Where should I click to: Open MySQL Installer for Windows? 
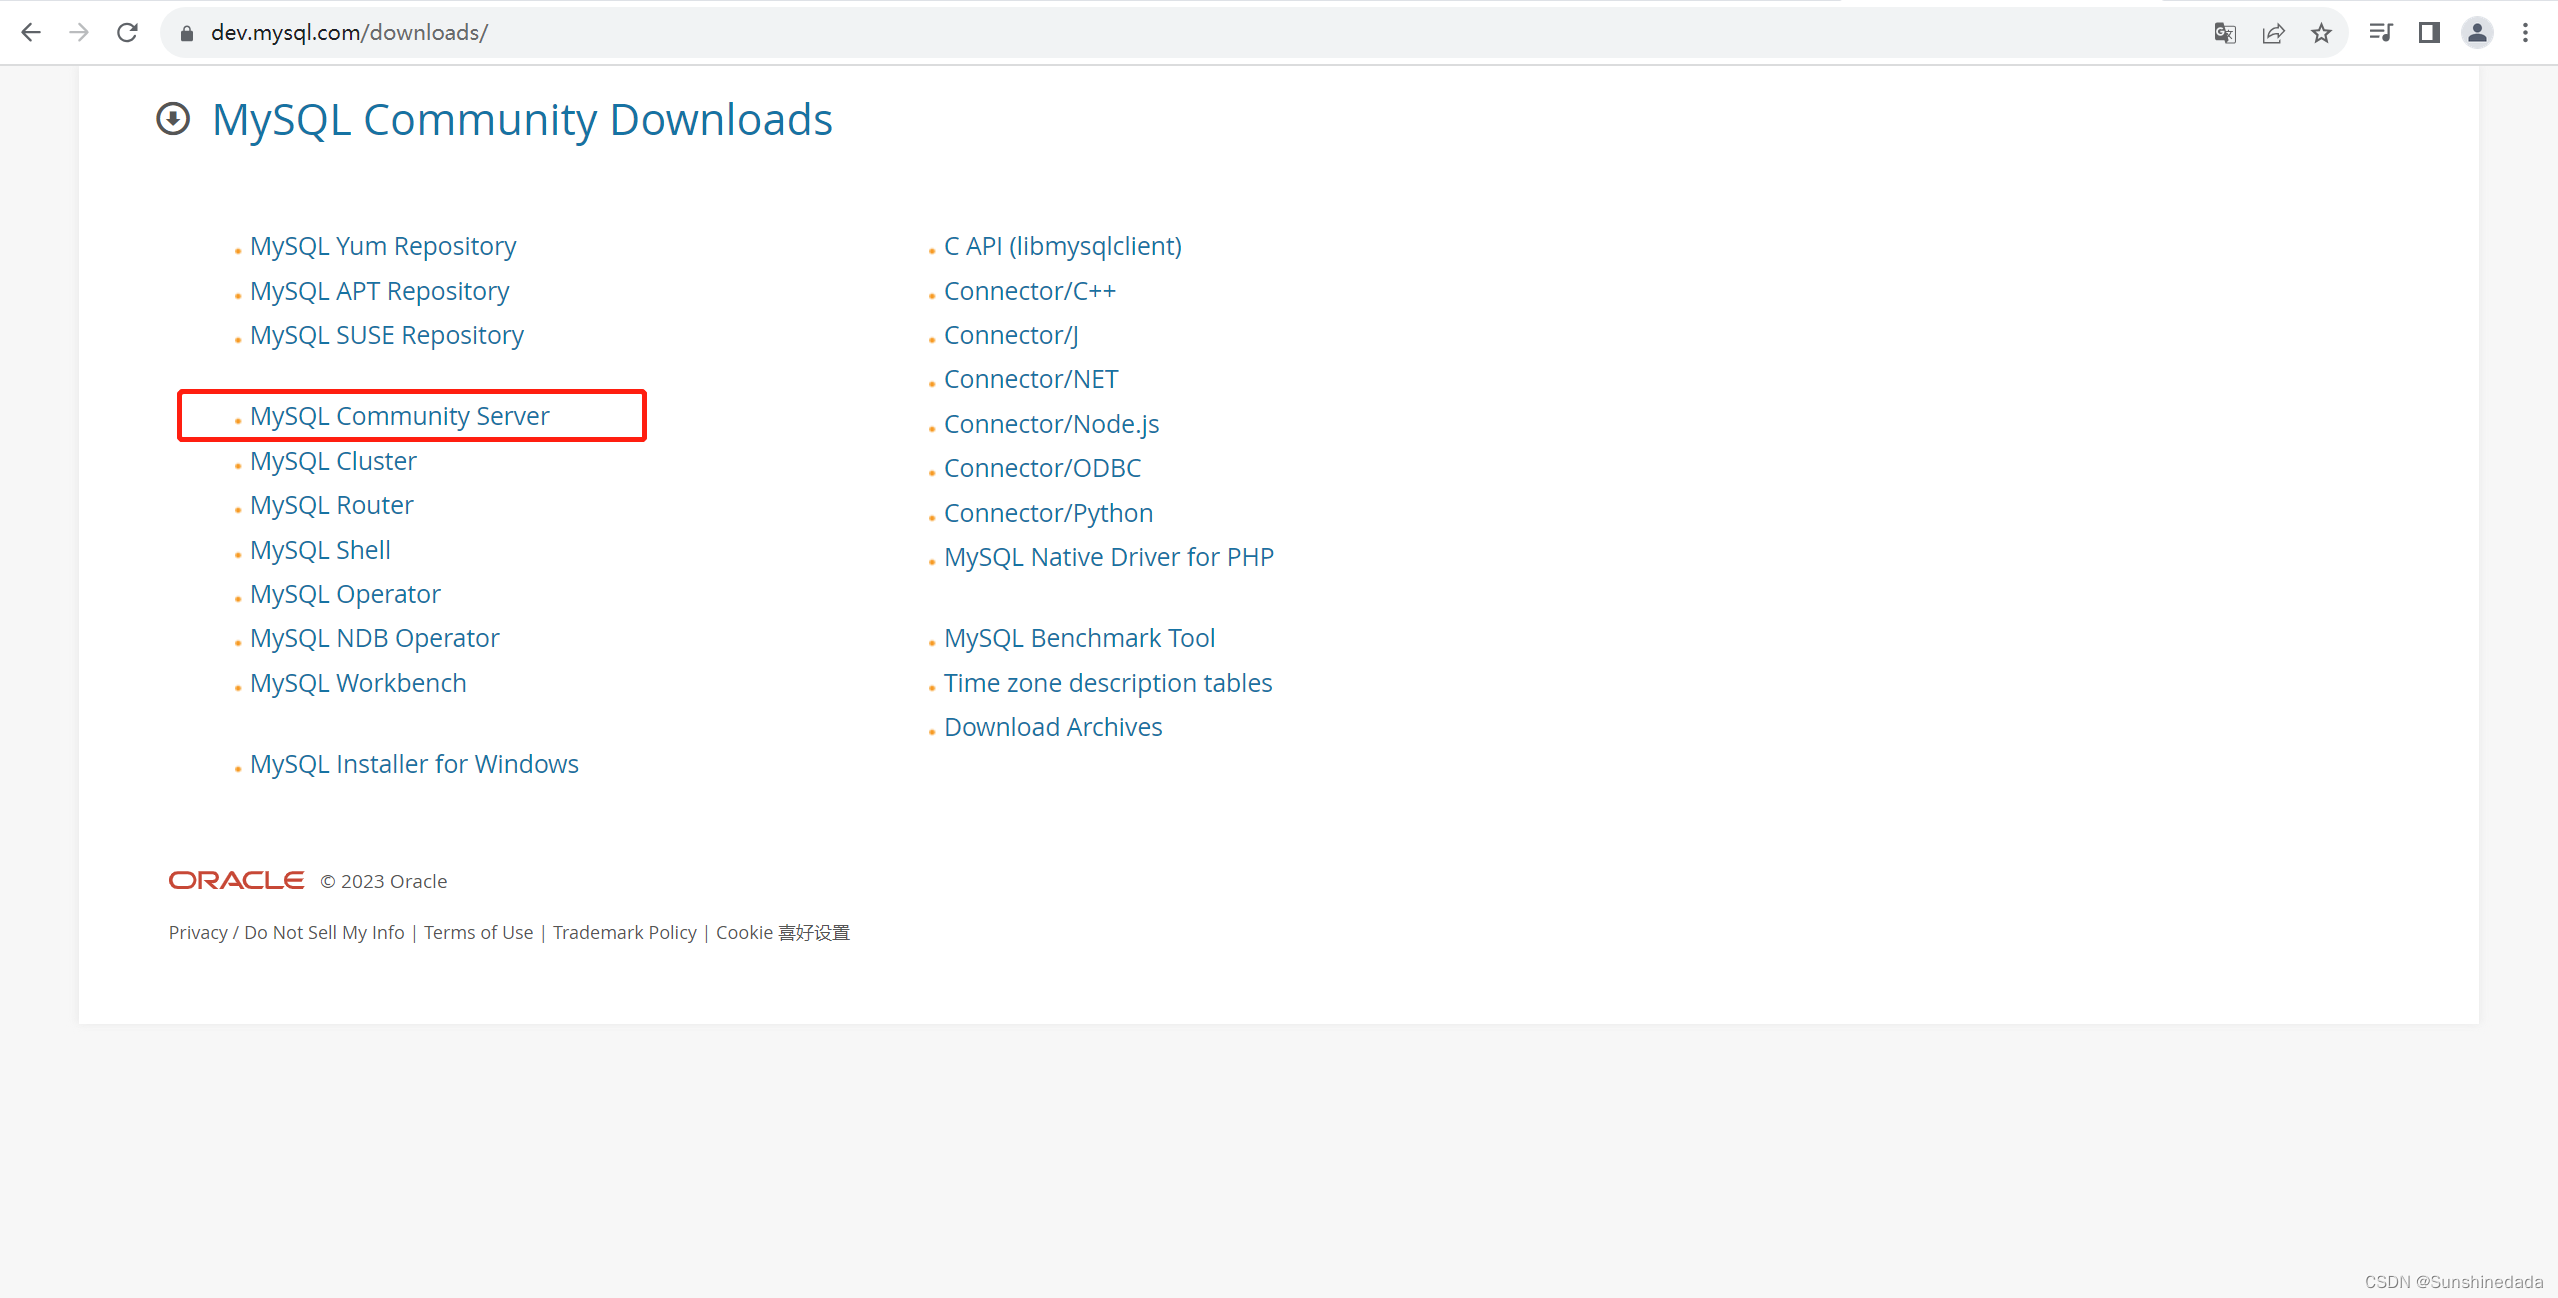click(x=414, y=764)
